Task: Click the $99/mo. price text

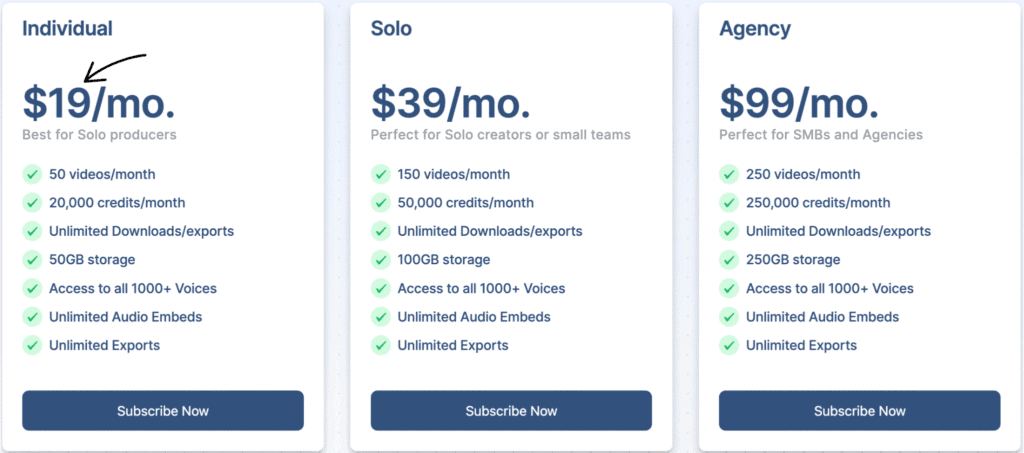Action: point(799,104)
